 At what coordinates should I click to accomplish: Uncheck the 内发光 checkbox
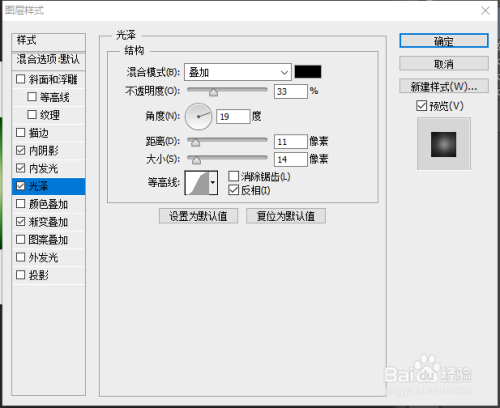(x=21, y=168)
